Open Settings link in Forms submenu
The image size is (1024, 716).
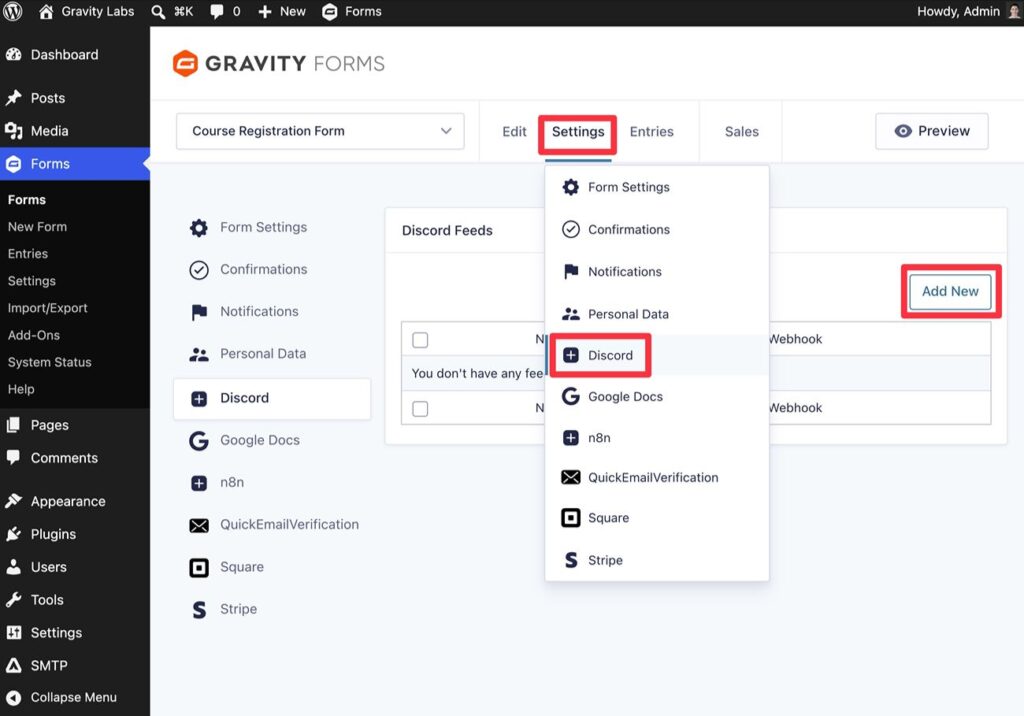(x=31, y=281)
